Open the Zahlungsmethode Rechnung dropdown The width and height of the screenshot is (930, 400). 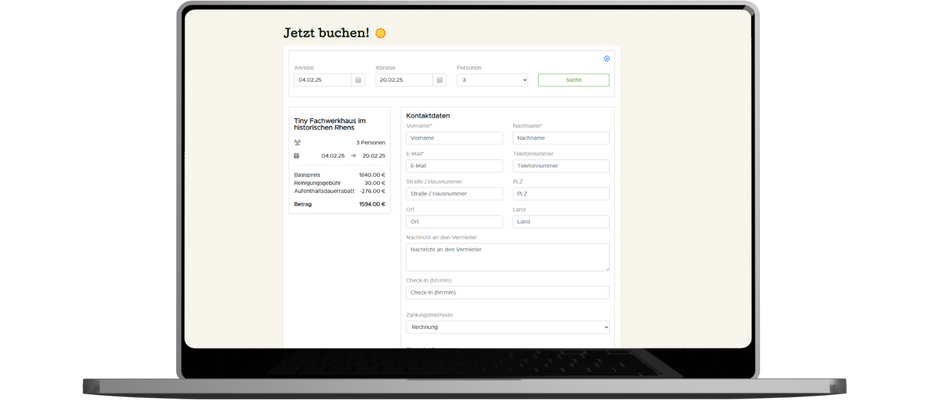click(x=508, y=327)
